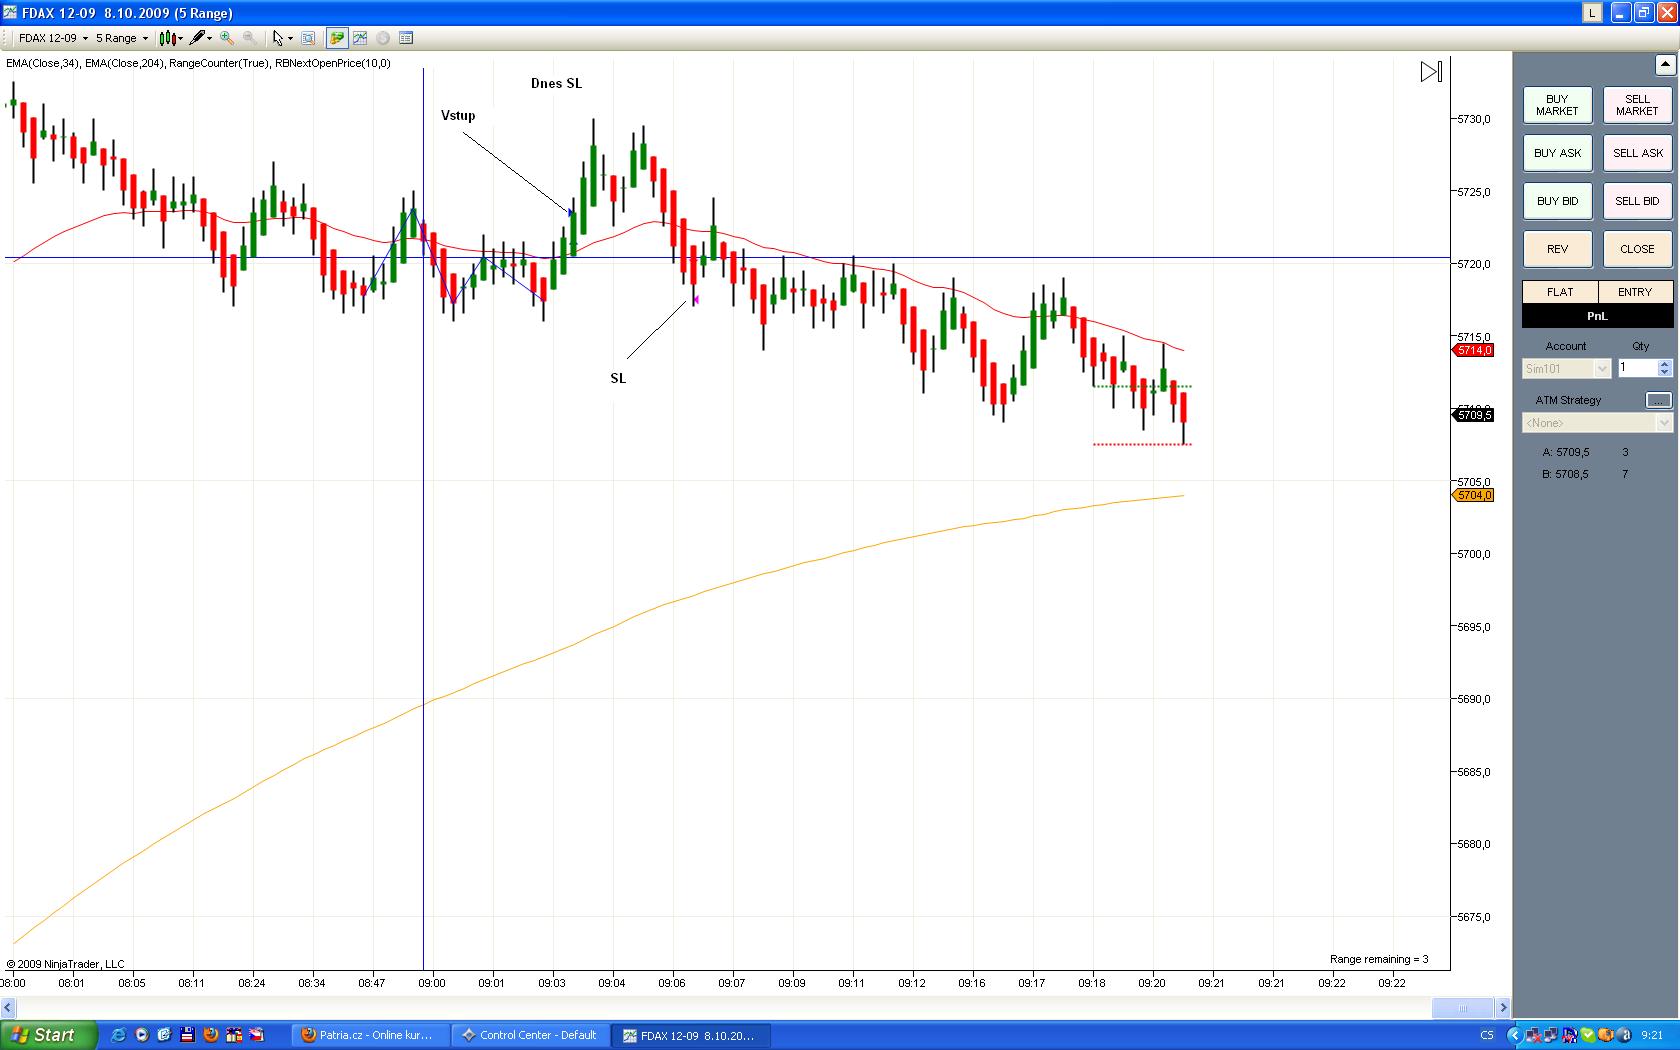Switch to Patria.cz Firefox taskbar window
1680x1050 pixels.
click(370, 1035)
